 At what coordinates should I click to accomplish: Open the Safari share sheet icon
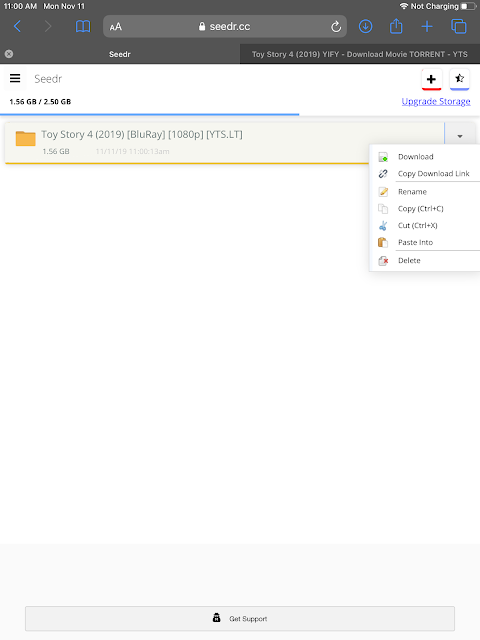(396, 26)
